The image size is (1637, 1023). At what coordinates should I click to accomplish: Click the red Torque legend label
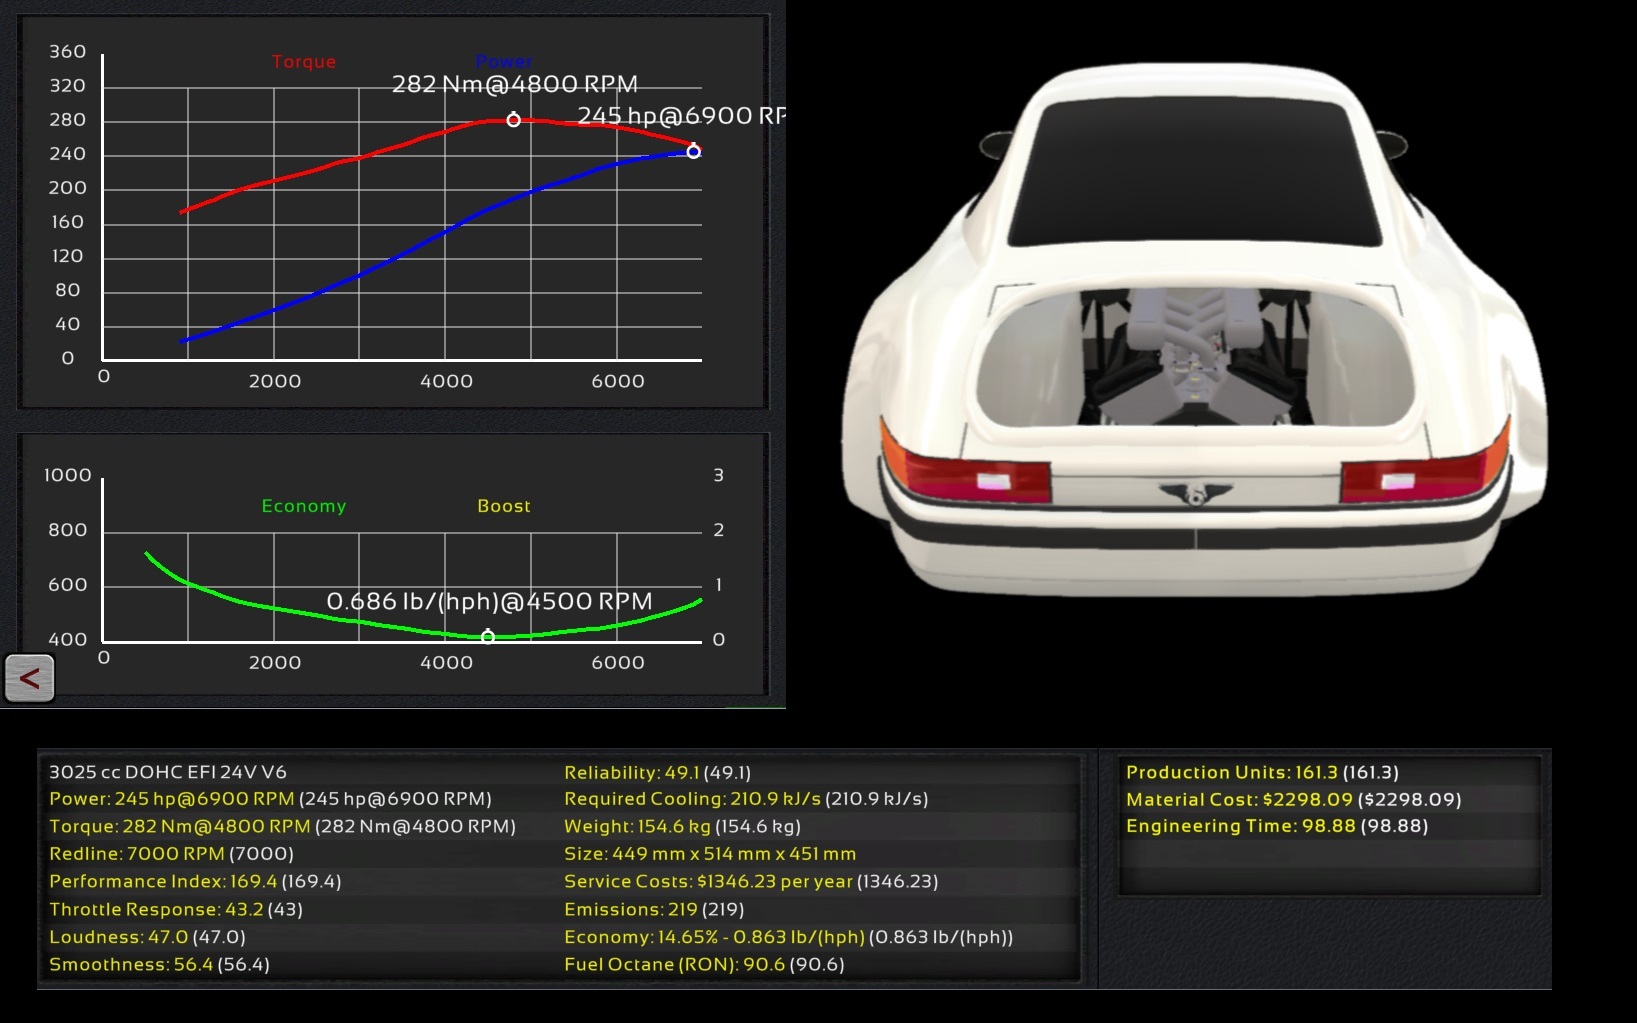point(304,62)
